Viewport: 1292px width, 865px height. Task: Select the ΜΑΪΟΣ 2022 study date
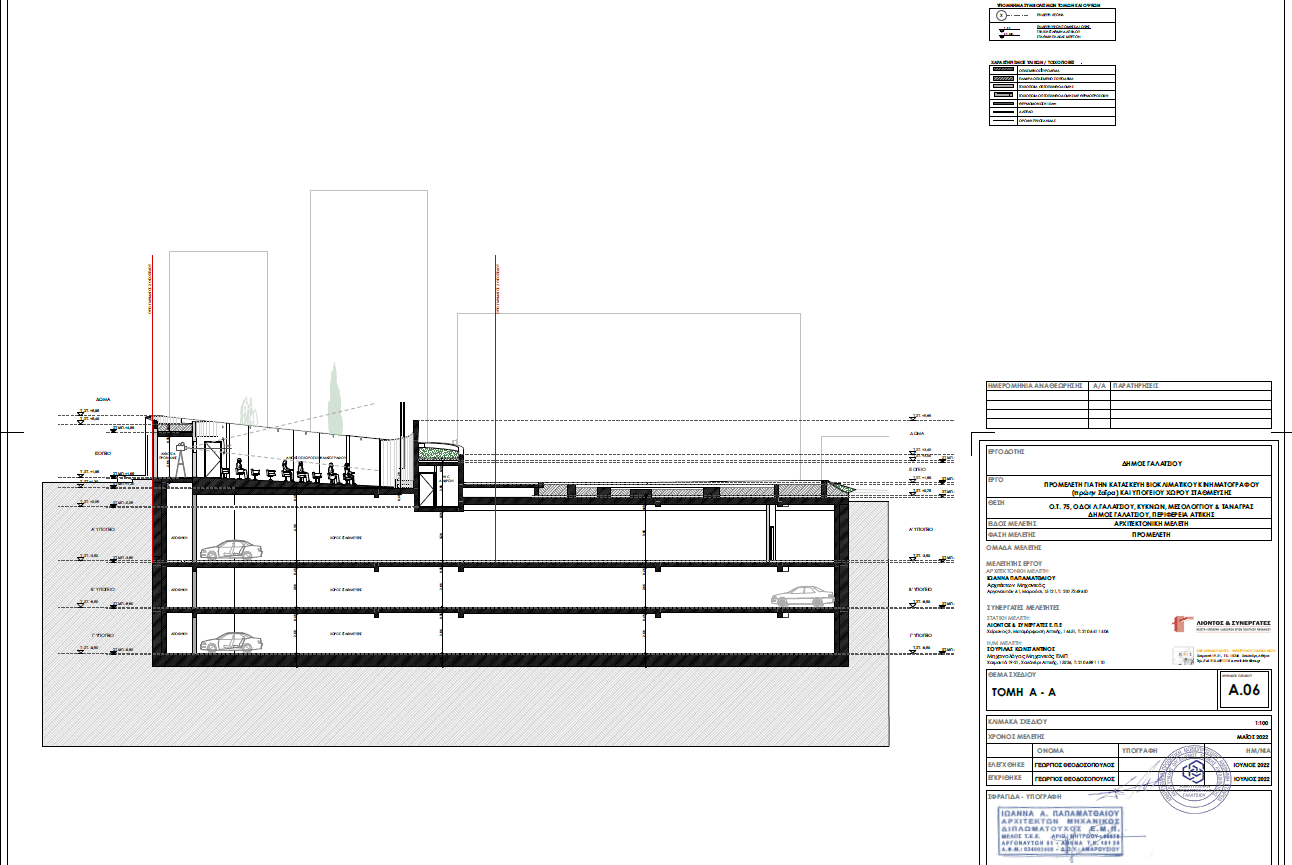(x=1252, y=735)
